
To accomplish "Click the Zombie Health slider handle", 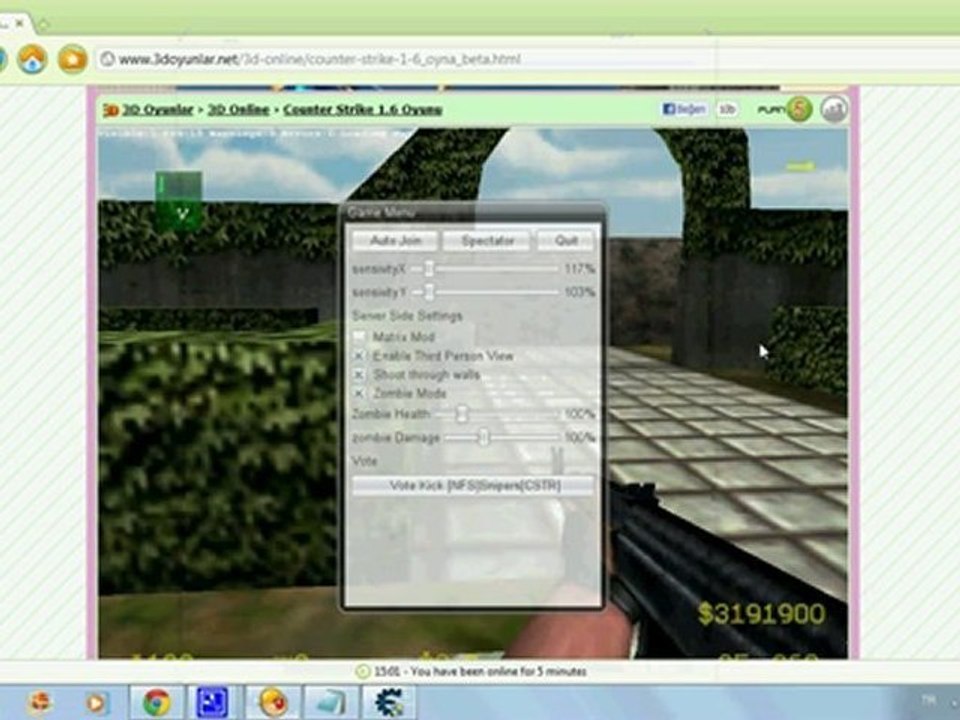I will point(462,414).
